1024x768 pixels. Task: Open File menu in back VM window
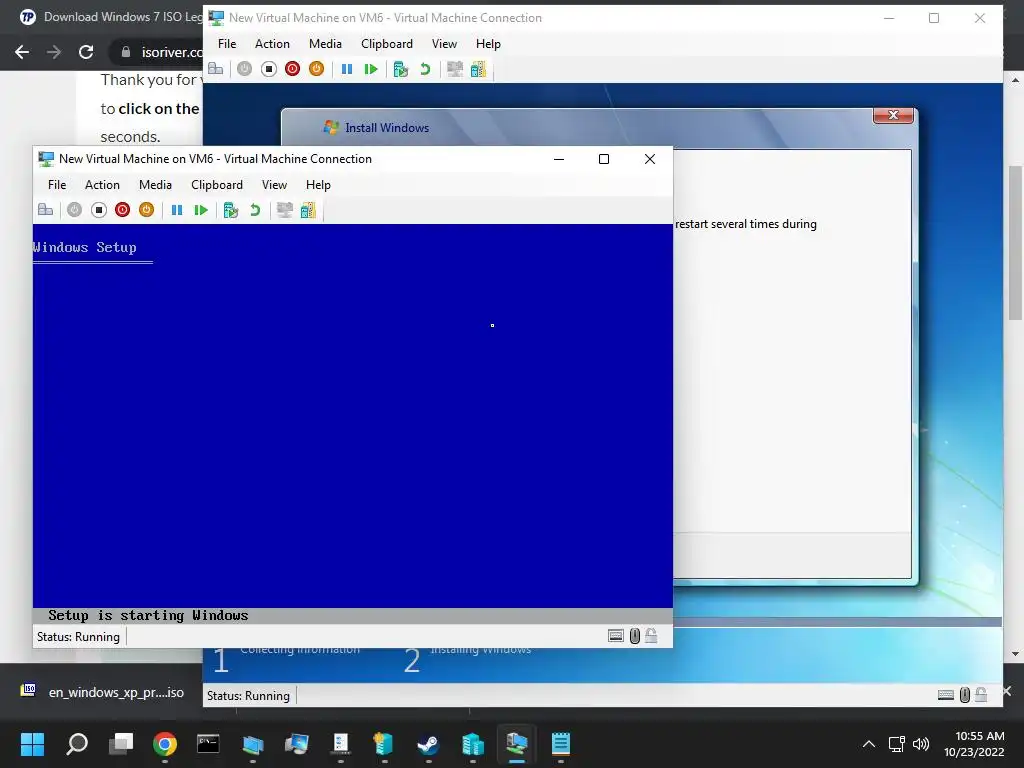(x=227, y=44)
